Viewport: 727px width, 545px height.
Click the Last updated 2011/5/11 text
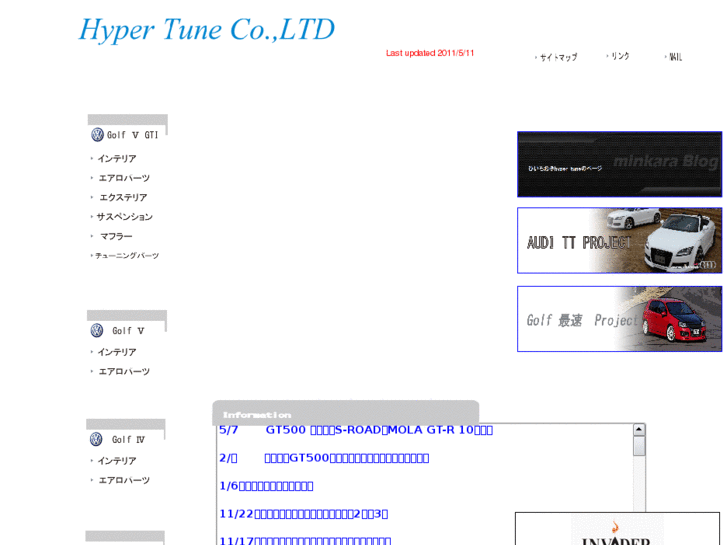click(430, 53)
